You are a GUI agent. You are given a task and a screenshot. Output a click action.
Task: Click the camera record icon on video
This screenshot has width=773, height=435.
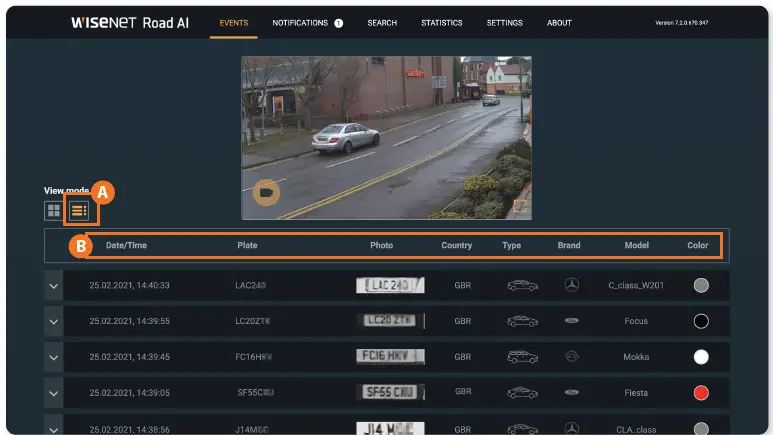266,192
